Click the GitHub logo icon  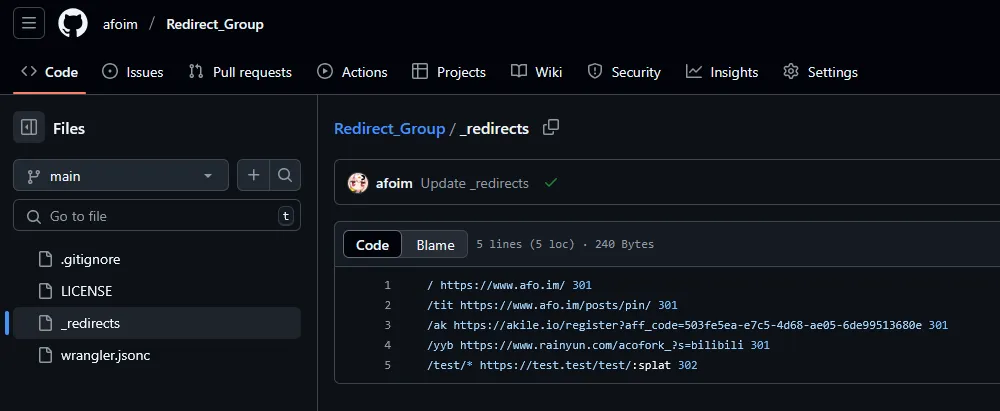point(73,23)
